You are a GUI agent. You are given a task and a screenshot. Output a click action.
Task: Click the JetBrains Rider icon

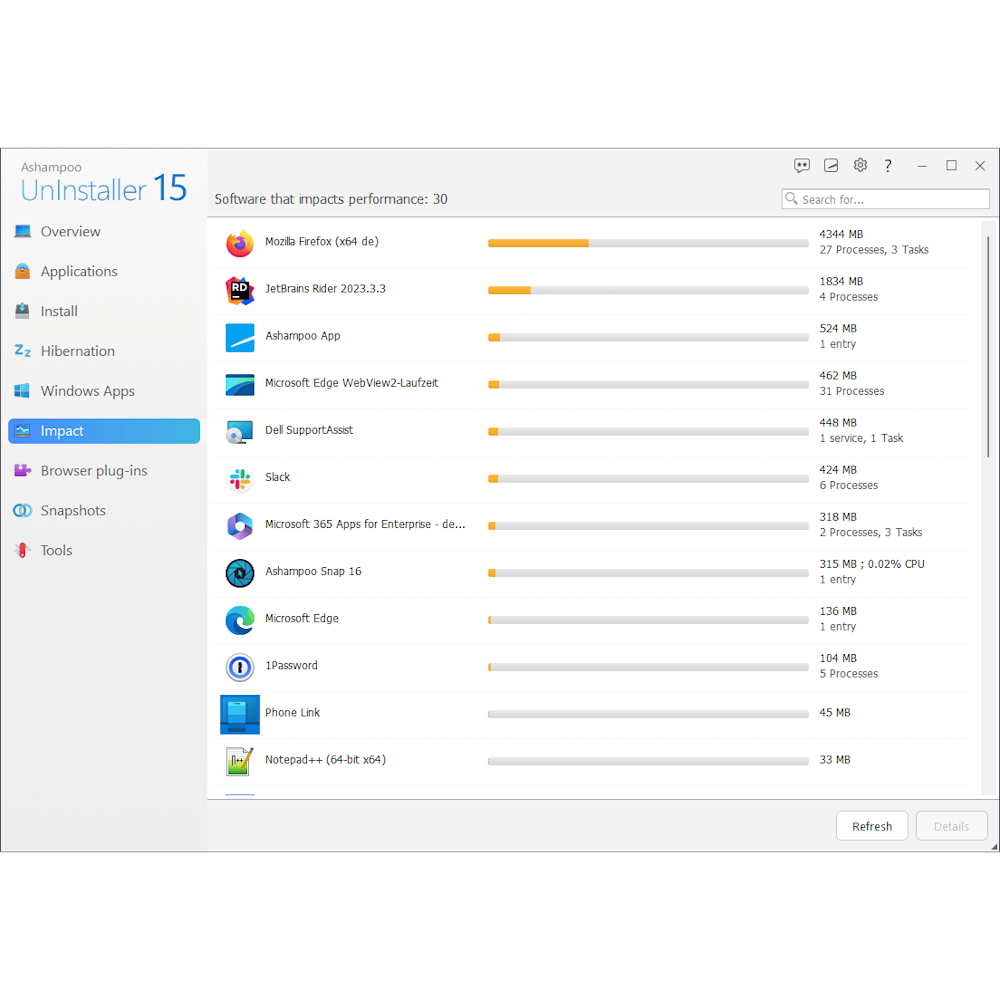[x=240, y=290]
